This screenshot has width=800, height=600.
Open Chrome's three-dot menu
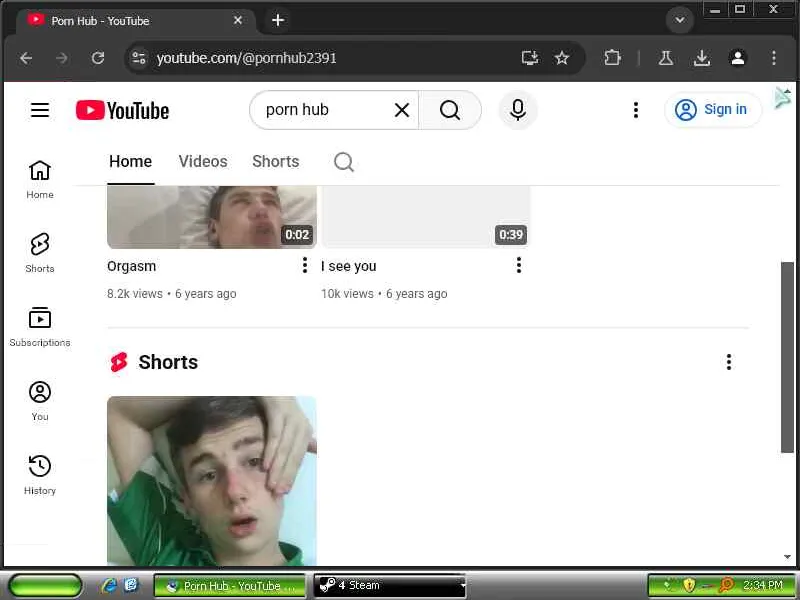click(774, 58)
